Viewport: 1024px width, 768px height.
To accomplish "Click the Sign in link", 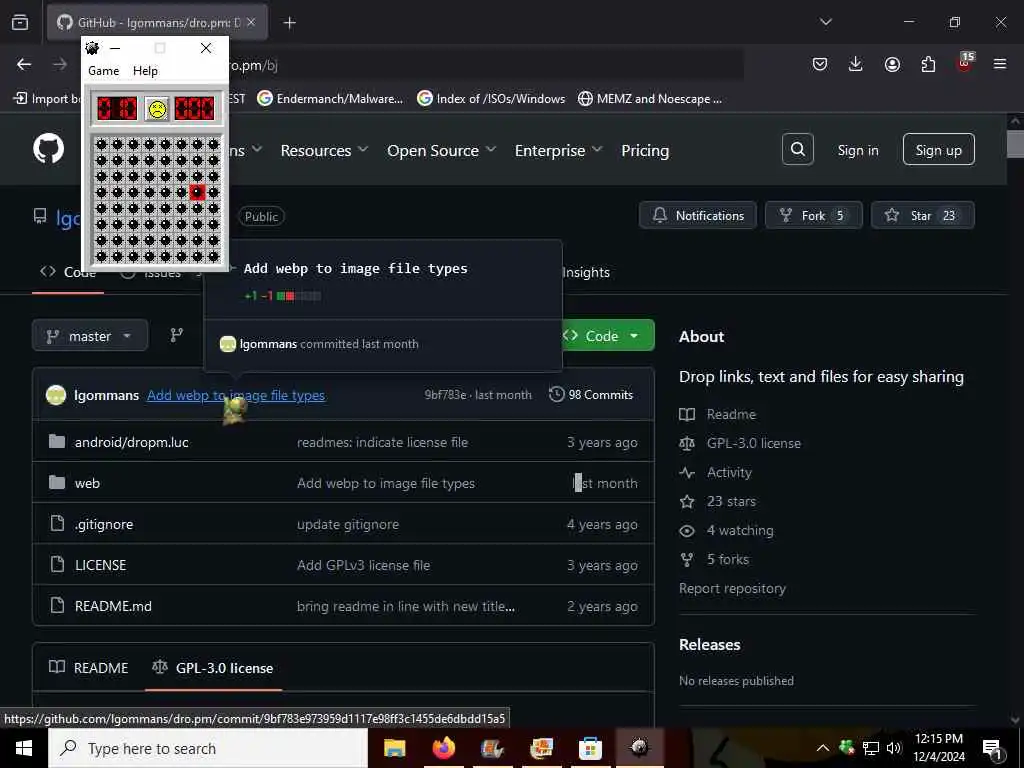I will [x=857, y=150].
